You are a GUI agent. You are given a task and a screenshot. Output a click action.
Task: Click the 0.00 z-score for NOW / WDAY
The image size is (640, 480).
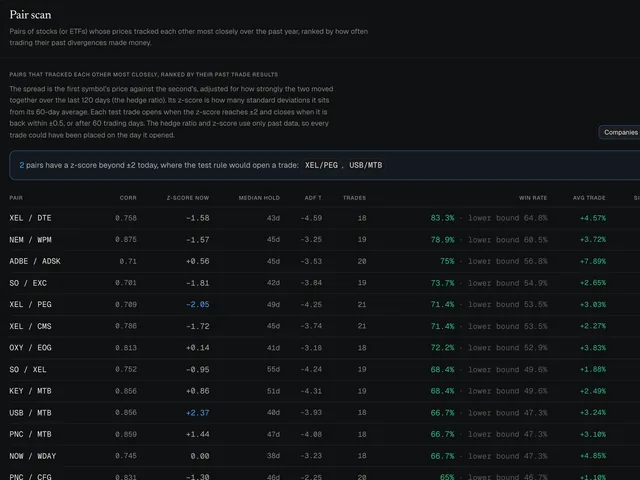click(x=200, y=456)
